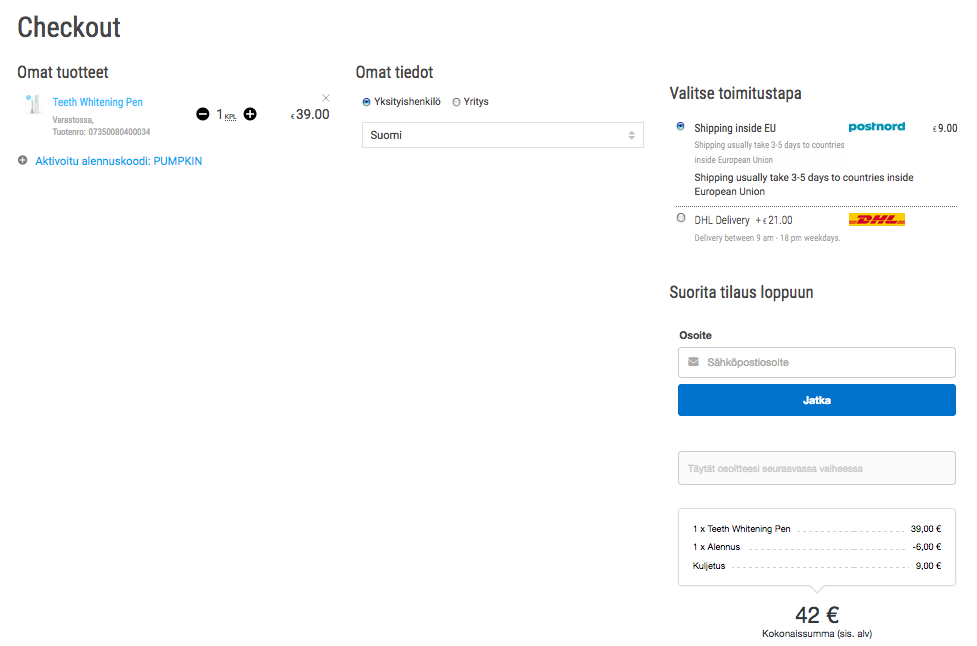Click the DHL logo

876,220
